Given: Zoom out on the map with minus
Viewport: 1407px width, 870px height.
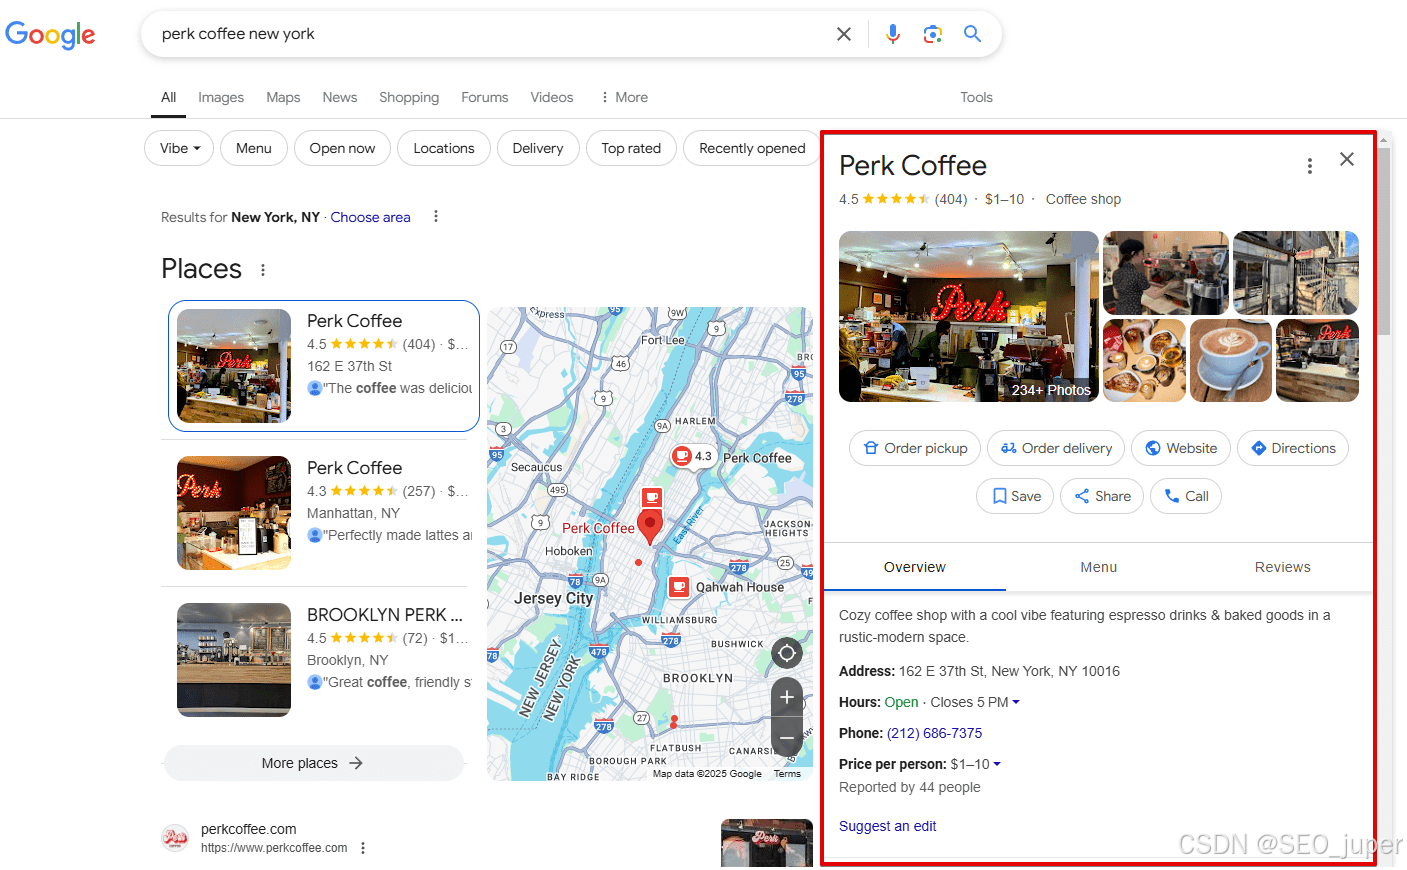Looking at the screenshot, I should point(787,738).
